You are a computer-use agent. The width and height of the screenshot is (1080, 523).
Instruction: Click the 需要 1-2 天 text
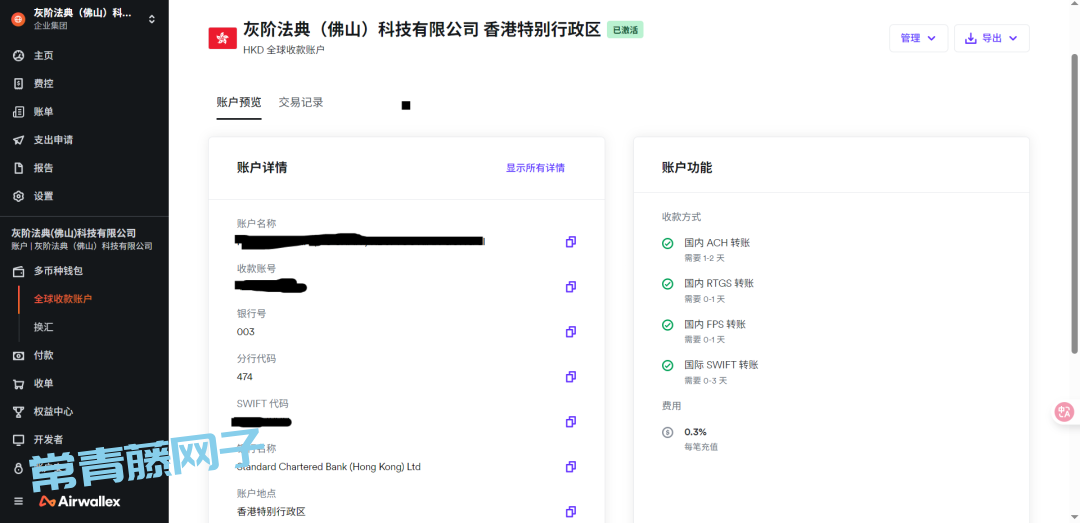(704, 258)
